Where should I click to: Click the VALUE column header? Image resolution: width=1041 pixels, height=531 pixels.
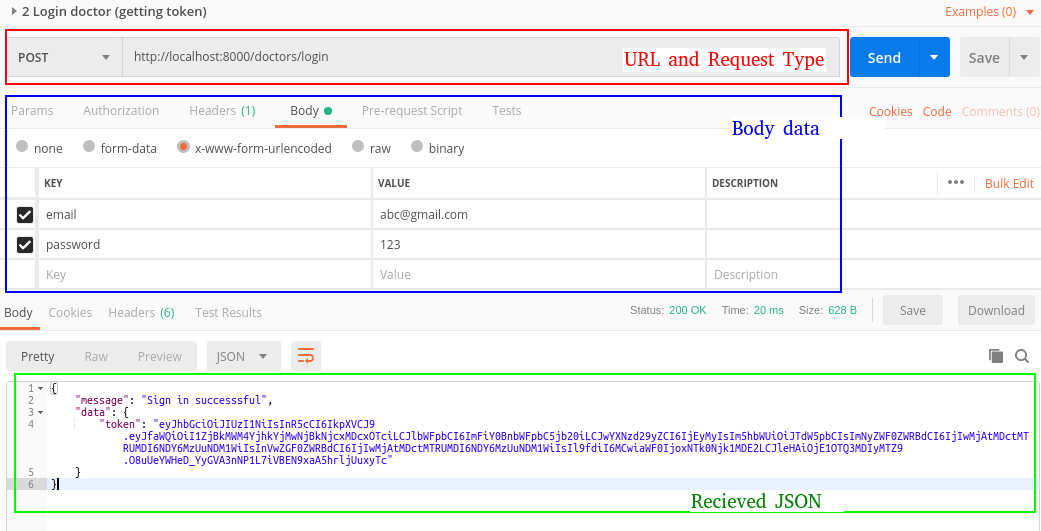394,183
